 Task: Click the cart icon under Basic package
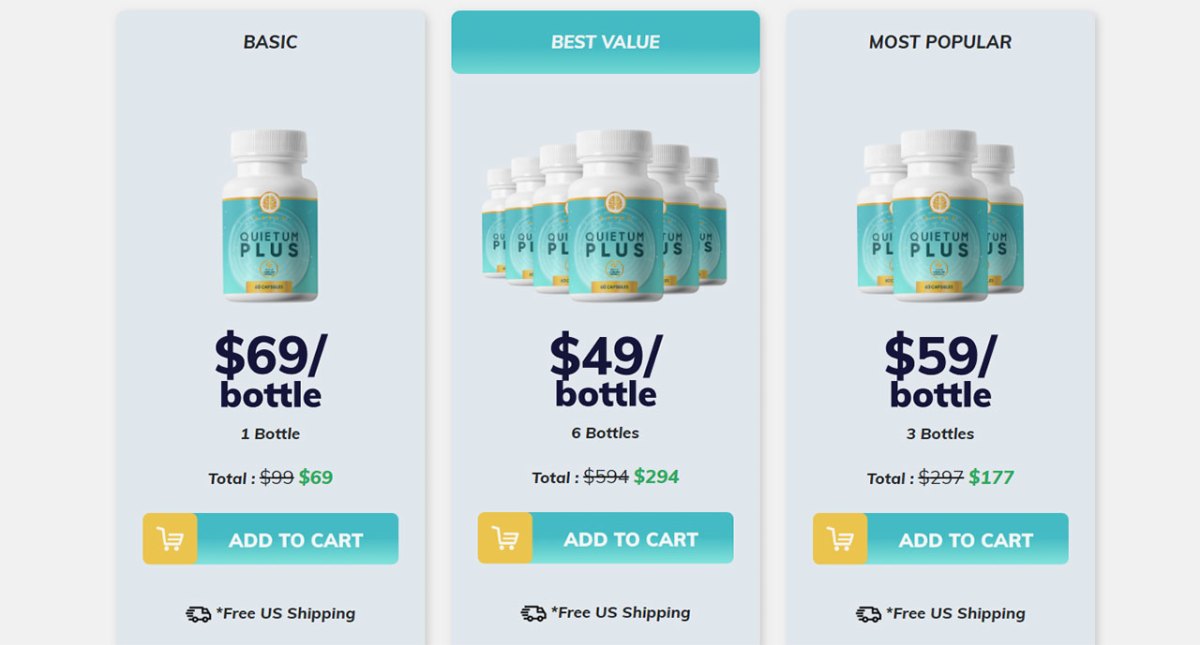[170, 539]
